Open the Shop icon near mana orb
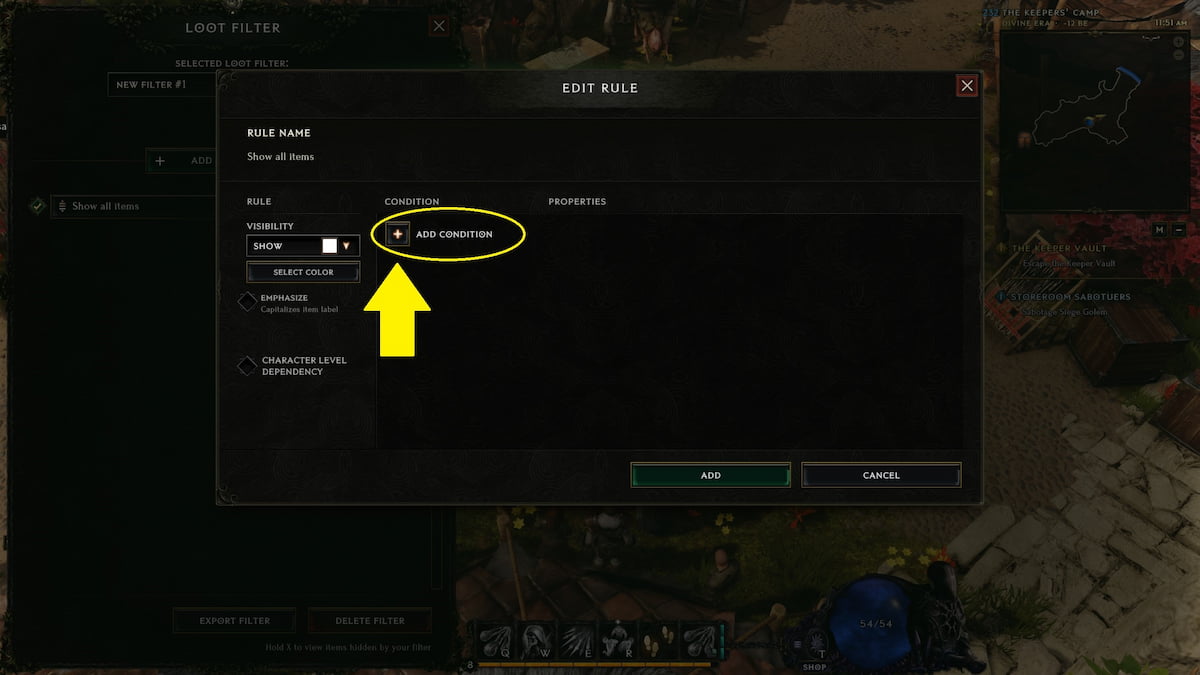1200x675 pixels. coord(815,646)
